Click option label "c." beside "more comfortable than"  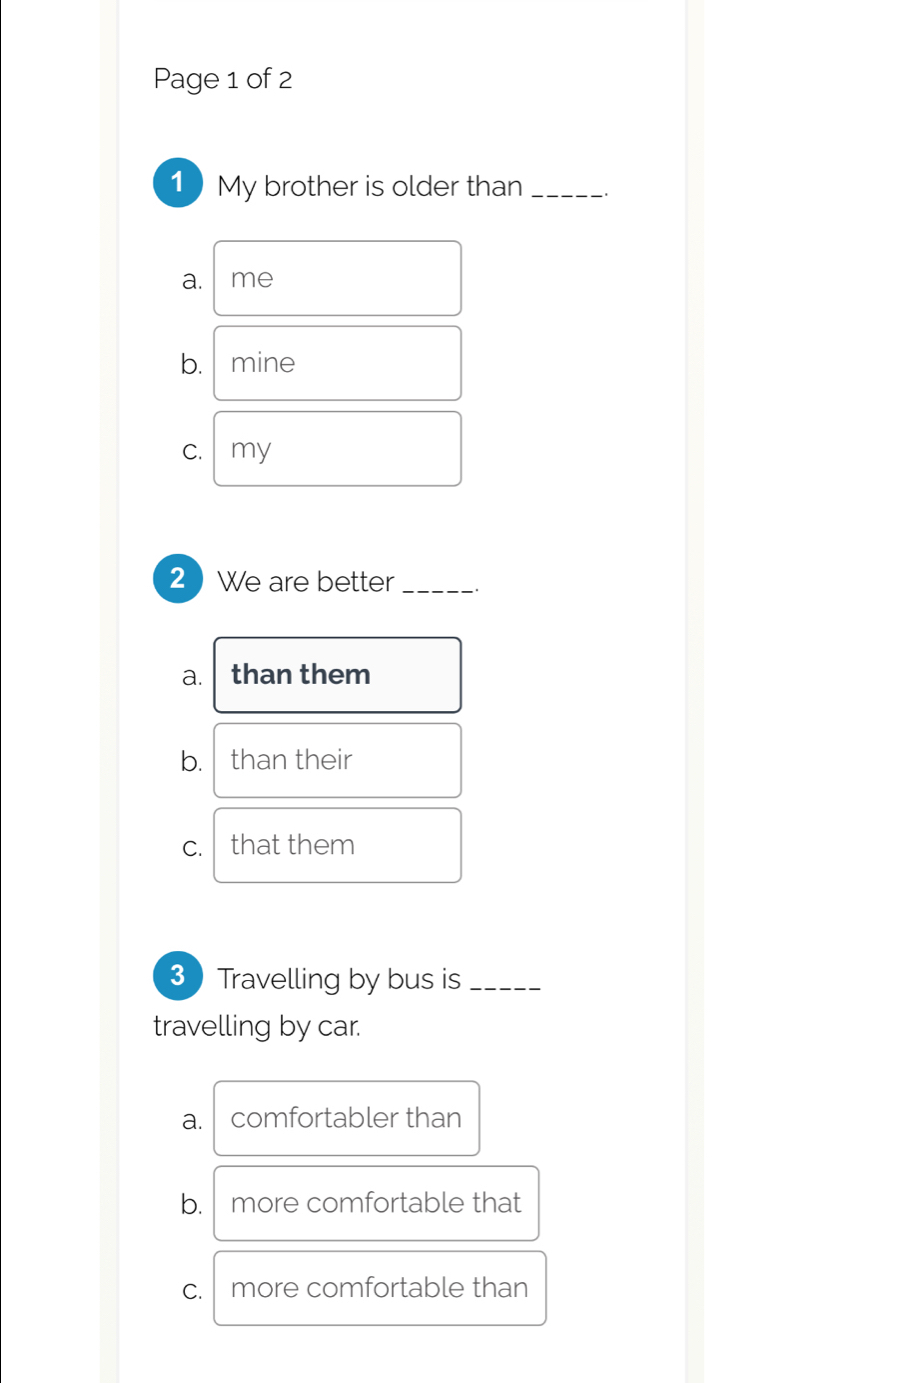tap(191, 1291)
